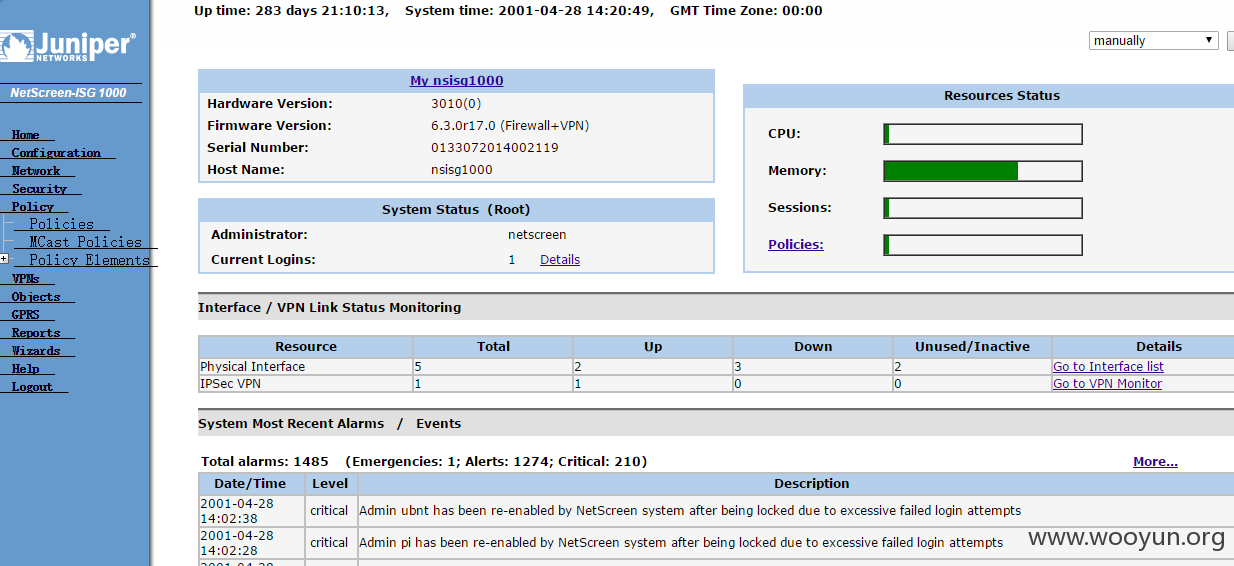1234x566 pixels.
Task: Click firmware version 6.3.0r17.0 text
Action: point(510,126)
